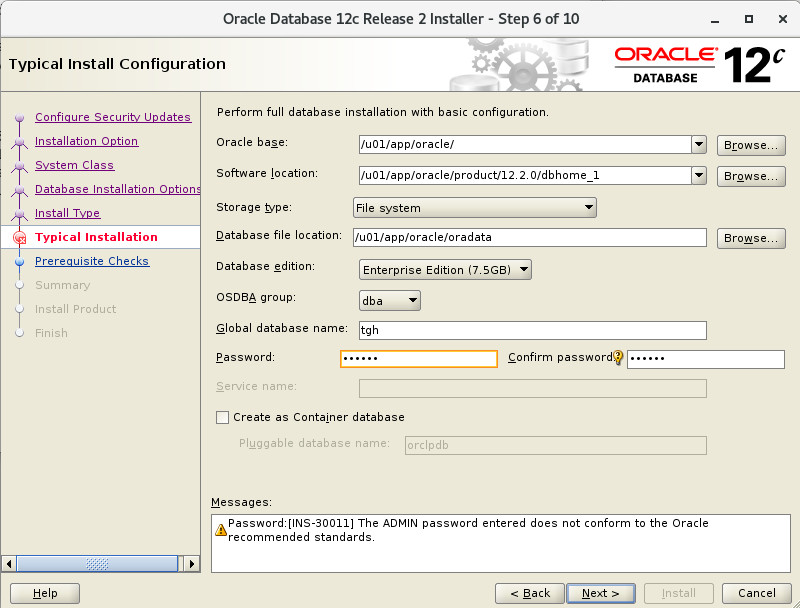Go to Install Type step
This screenshot has width=800, height=608.
[67, 213]
